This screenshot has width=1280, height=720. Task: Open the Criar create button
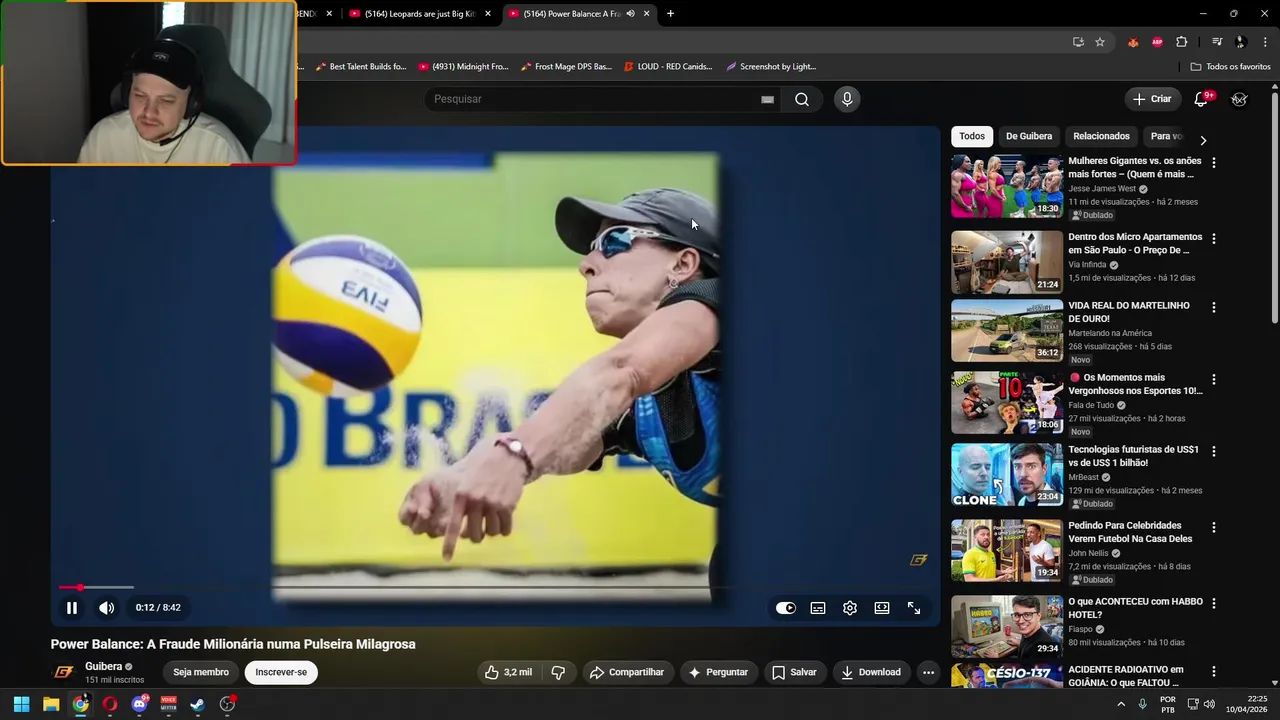coord(1151,99)
